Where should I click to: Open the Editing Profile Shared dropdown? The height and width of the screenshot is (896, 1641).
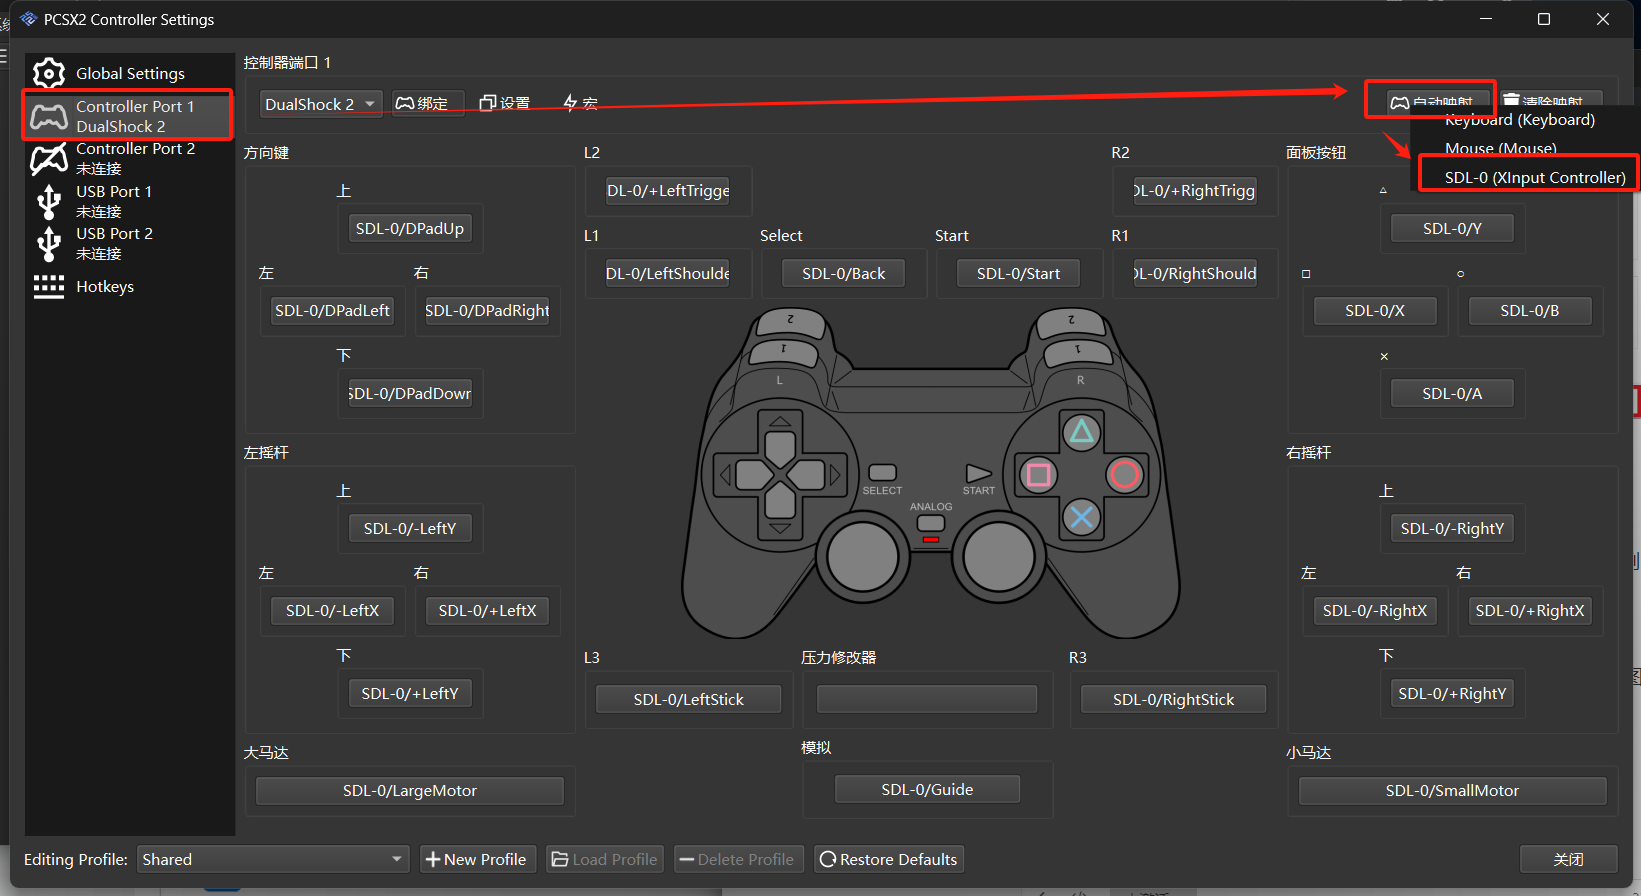[x=273, y=859]
